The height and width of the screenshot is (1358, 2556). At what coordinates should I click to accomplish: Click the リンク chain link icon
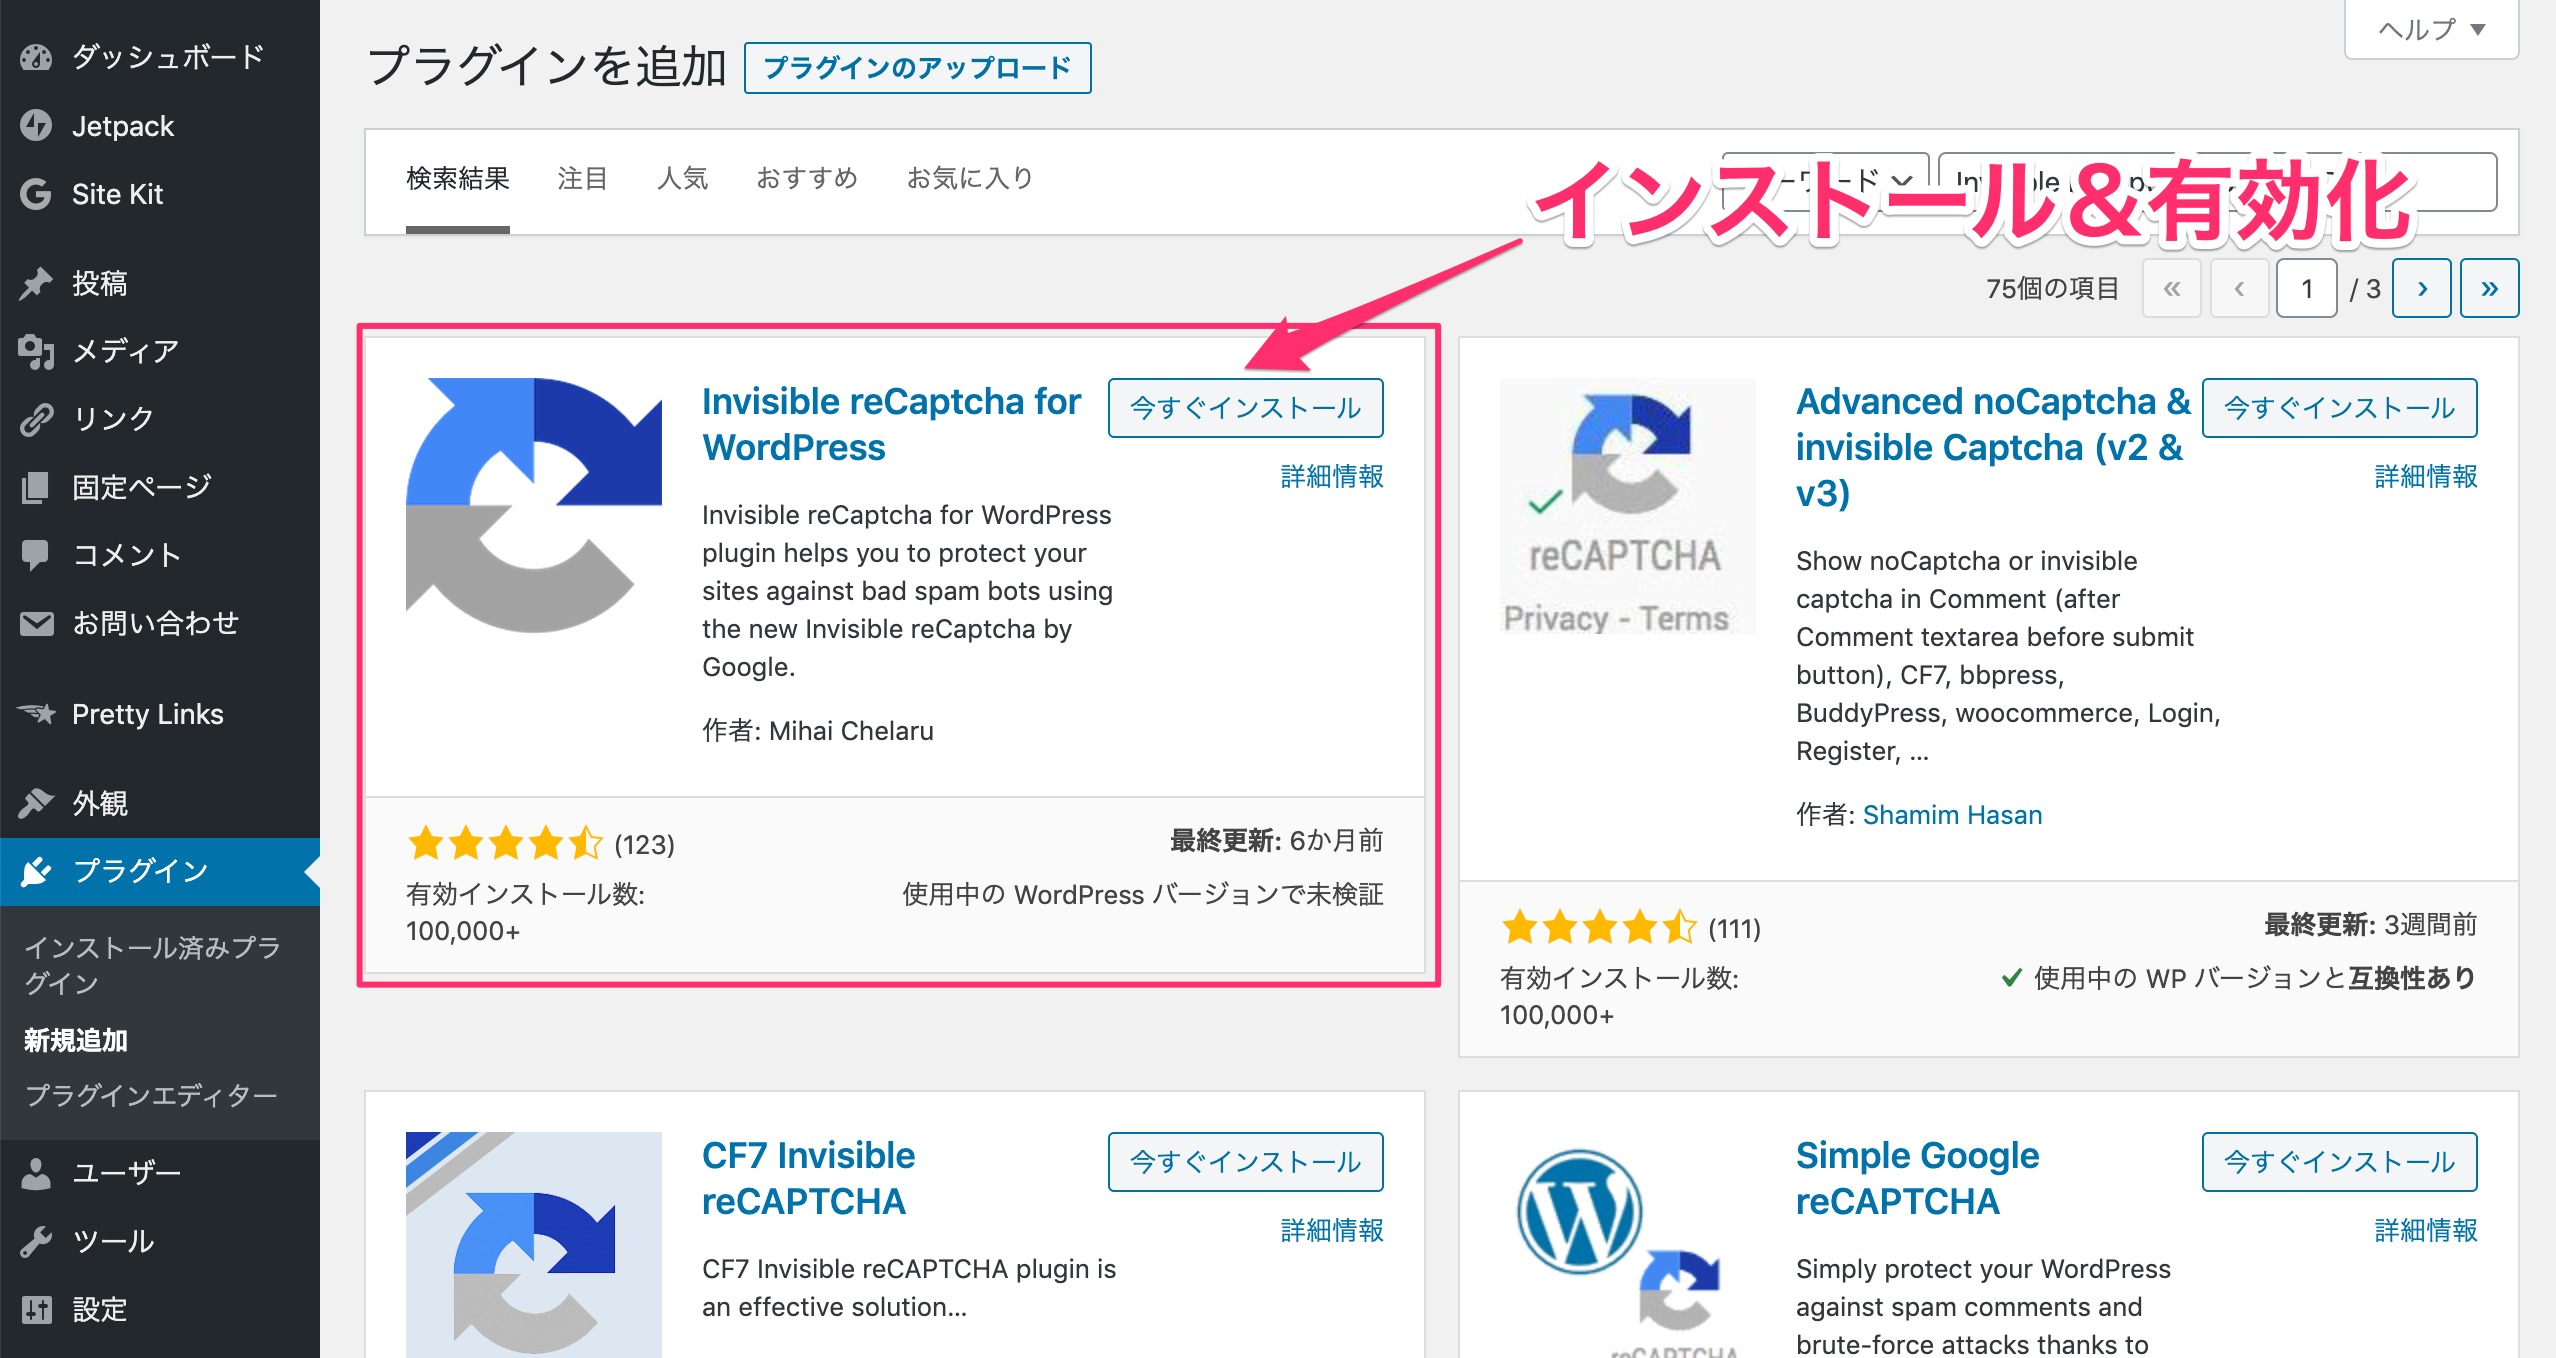36,419
